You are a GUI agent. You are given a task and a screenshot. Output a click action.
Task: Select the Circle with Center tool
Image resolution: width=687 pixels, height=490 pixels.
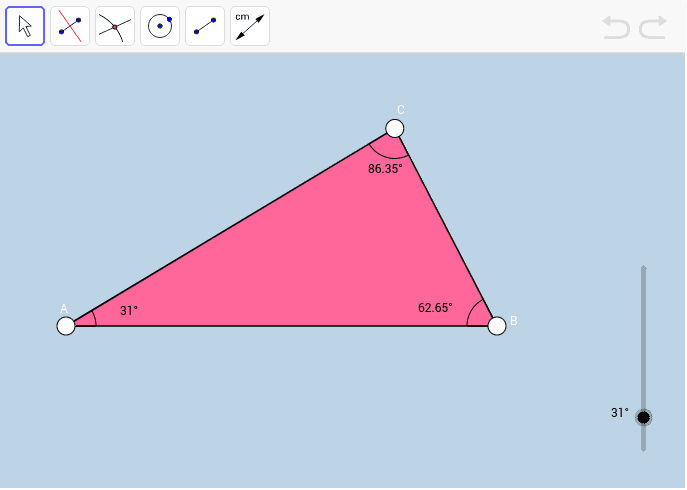coord(160,26)
